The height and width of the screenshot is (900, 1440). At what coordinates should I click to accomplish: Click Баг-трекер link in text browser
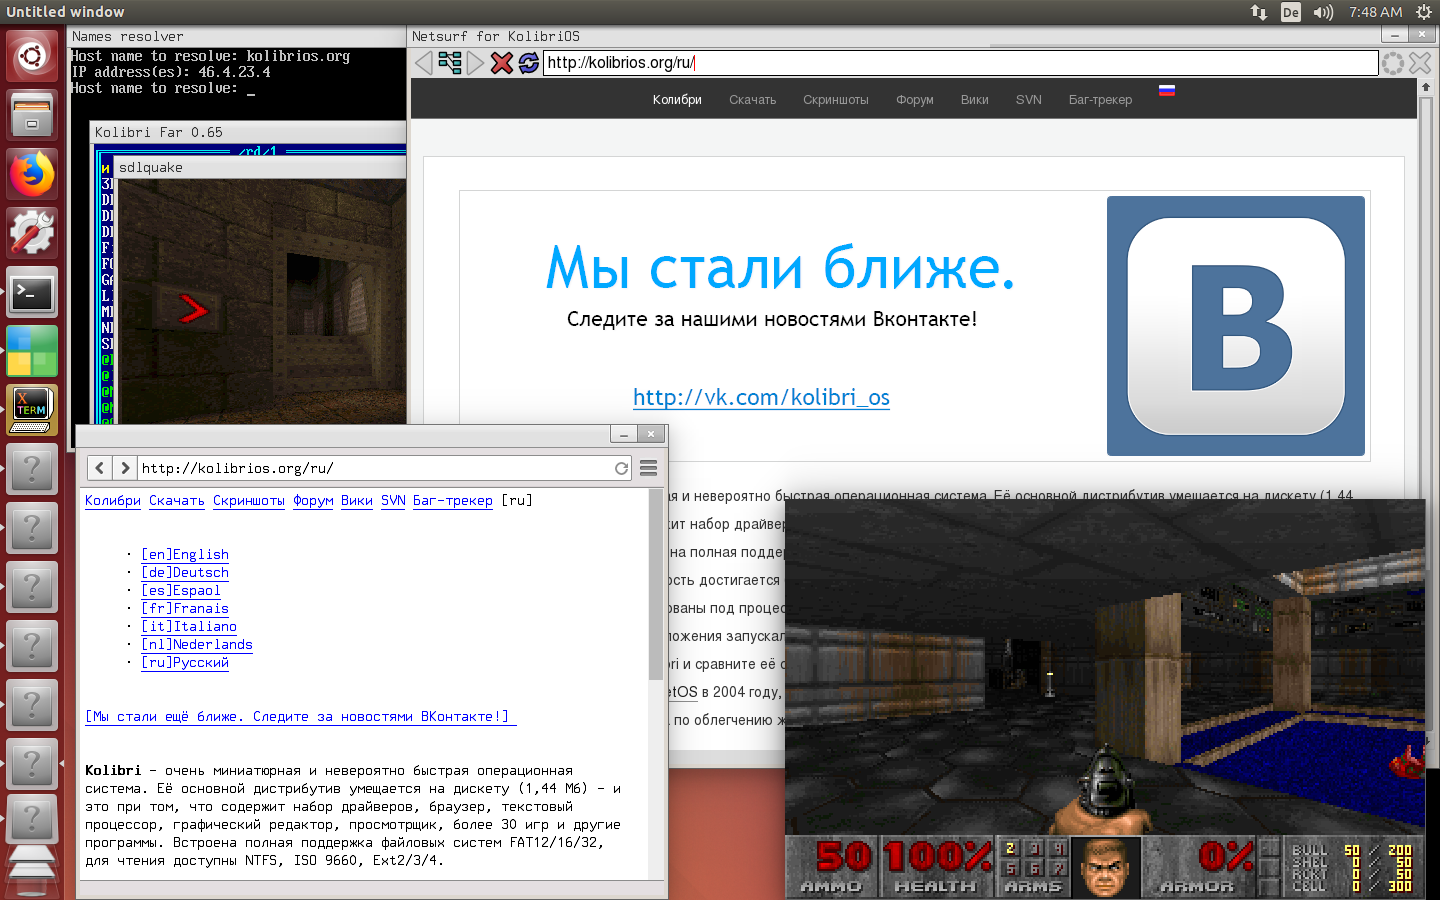coord(453,500)
